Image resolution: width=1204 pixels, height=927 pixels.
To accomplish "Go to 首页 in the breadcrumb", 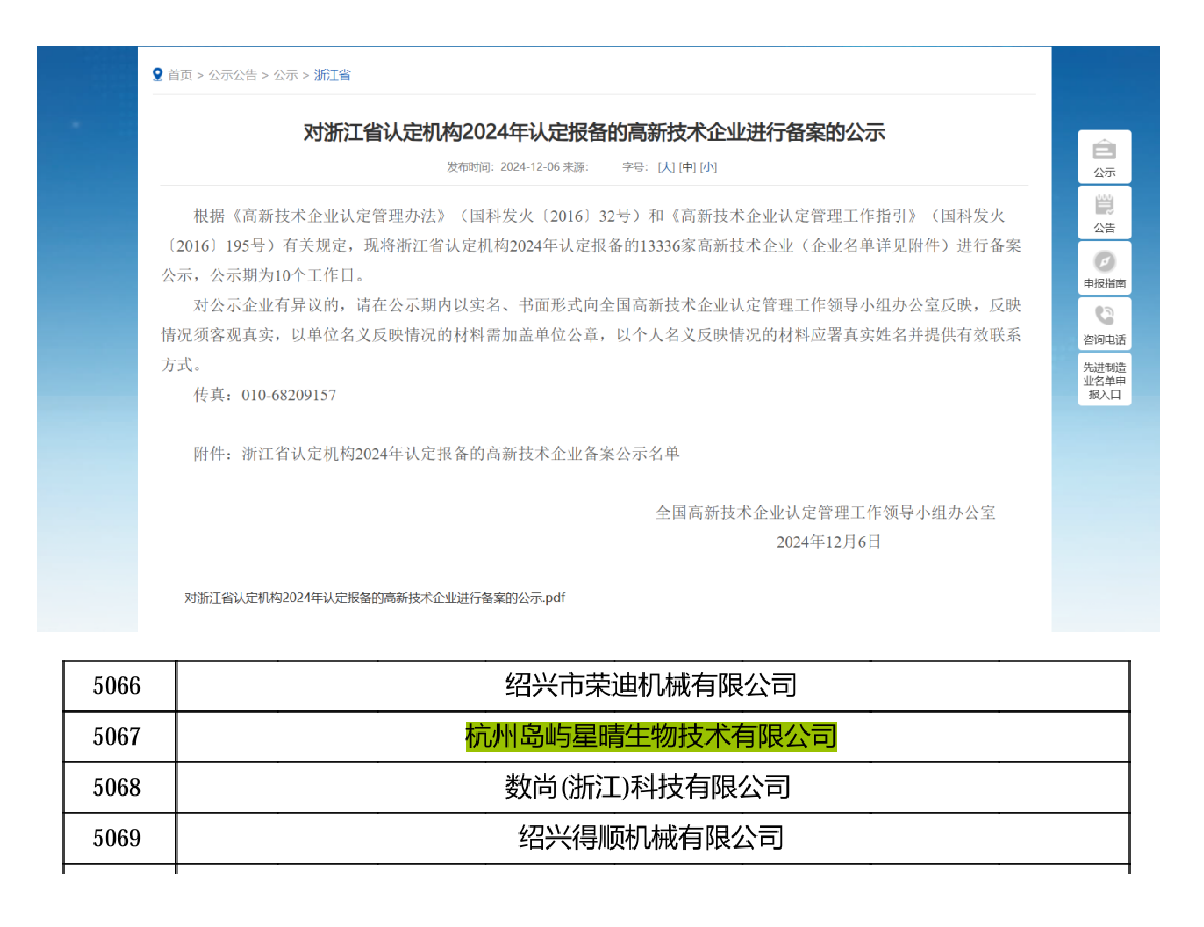I will [180, 75].
